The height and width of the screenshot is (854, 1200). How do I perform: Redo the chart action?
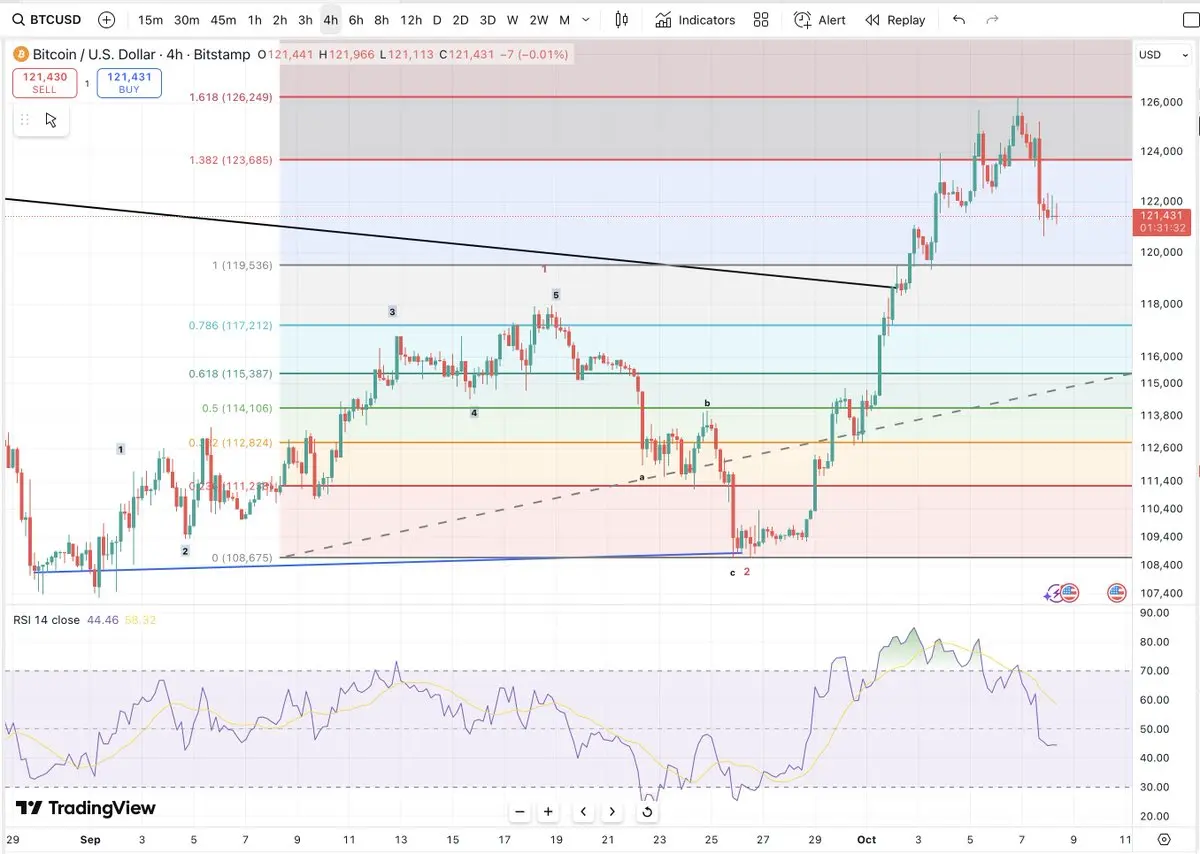(x=992, y=20)
